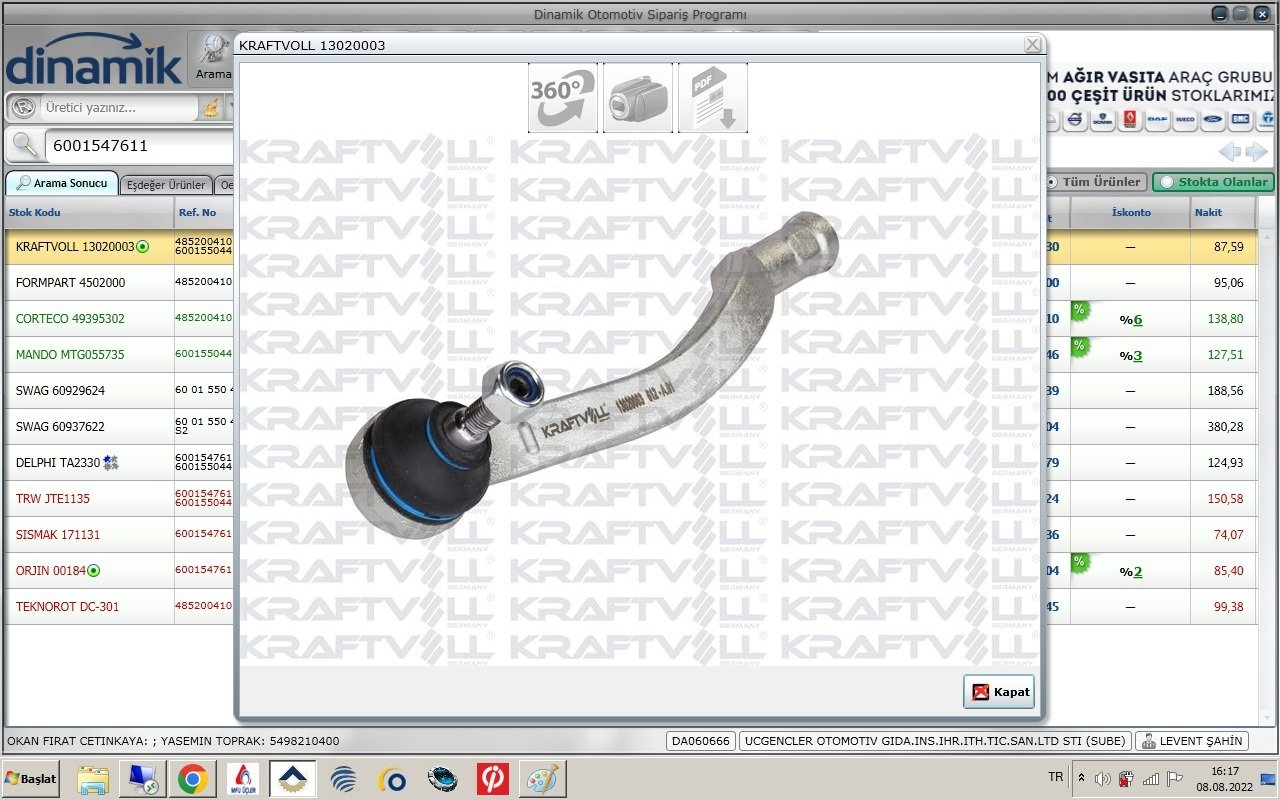The image size is (1280, 800).
Task: Click the BMC brand logo
Action: 1240,120
